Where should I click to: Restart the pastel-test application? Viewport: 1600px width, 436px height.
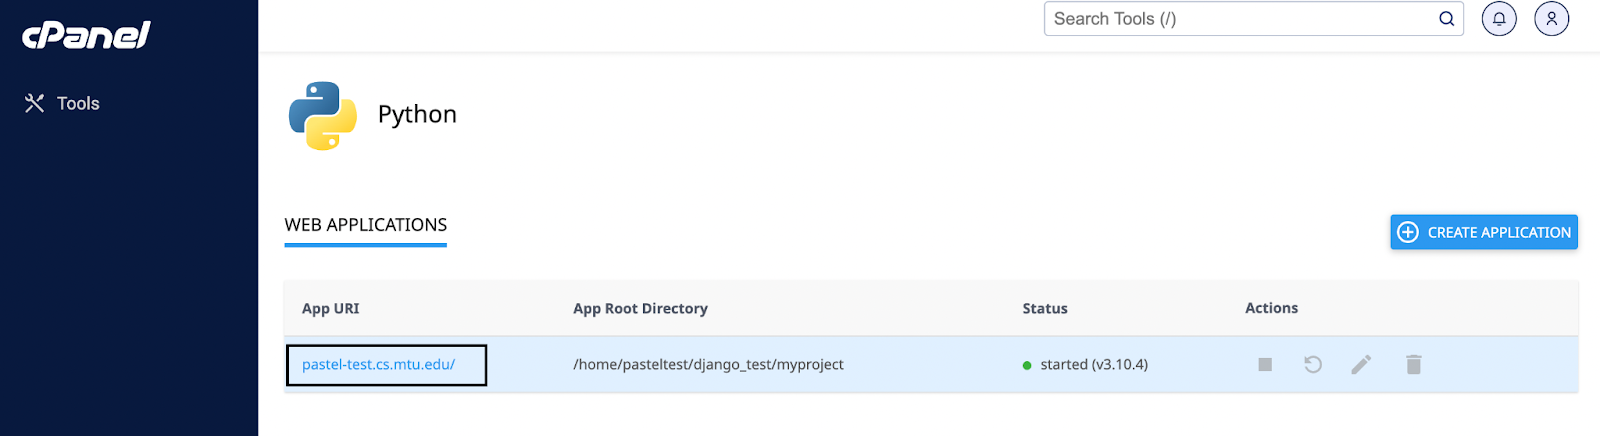(x=1313, y=364)
